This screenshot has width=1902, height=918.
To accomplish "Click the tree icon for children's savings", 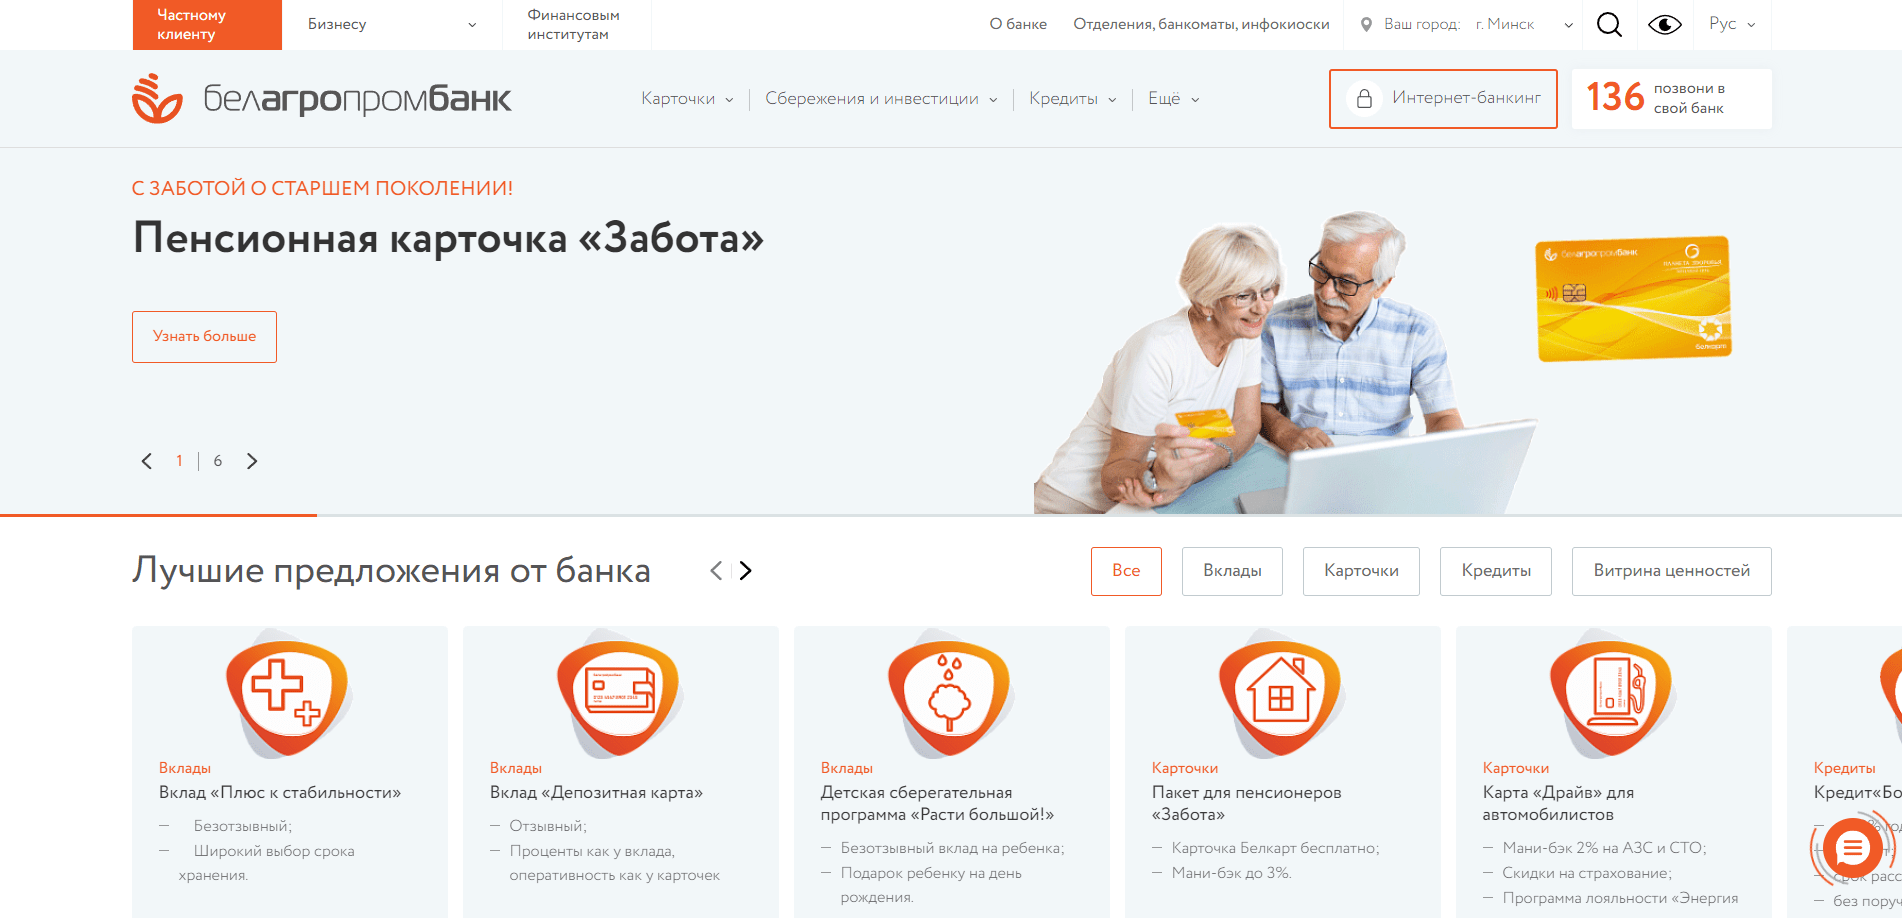I will coord(950,694).
